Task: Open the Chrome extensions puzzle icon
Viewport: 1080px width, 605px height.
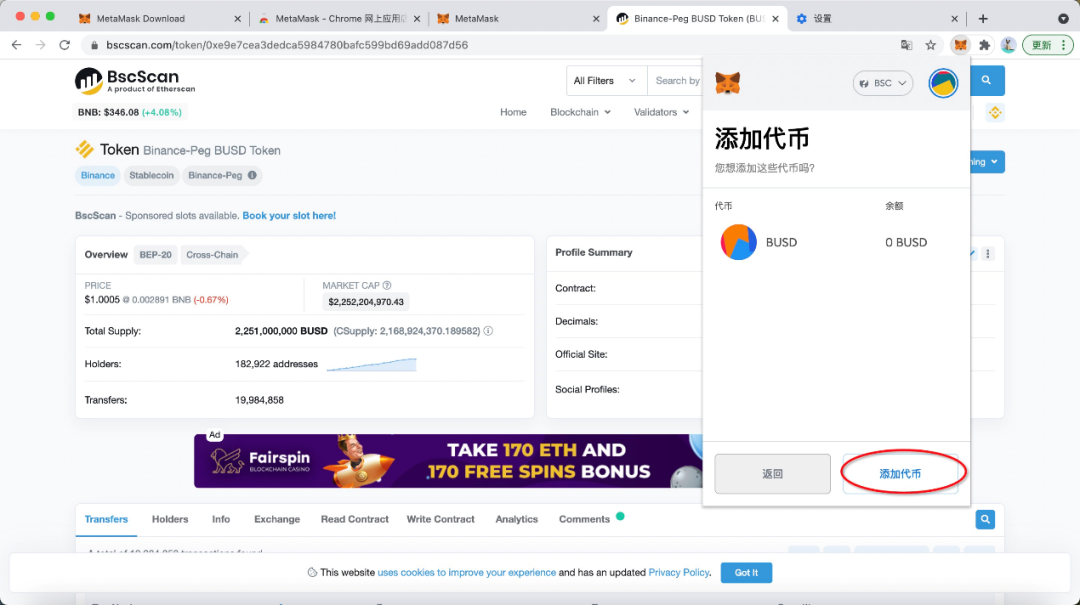Action: click(984, 45)
